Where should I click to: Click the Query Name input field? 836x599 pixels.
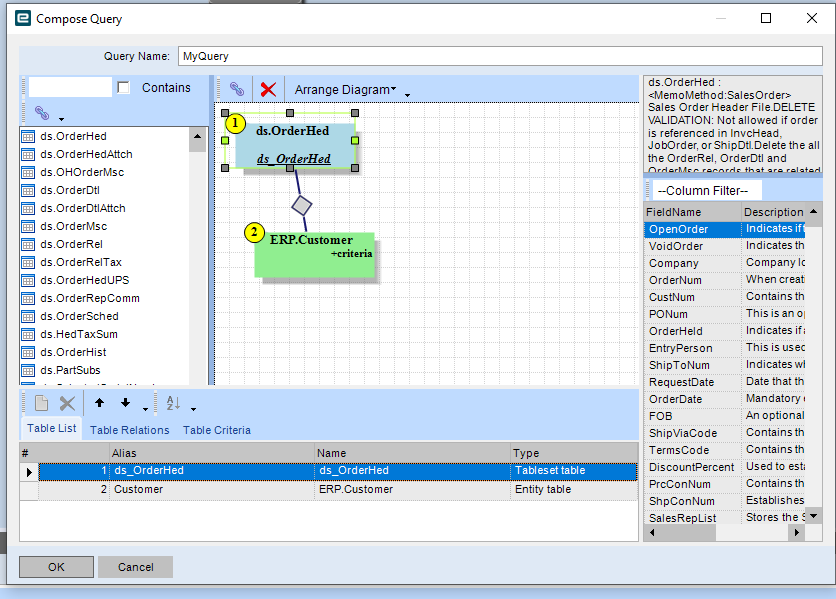point(500,56)
